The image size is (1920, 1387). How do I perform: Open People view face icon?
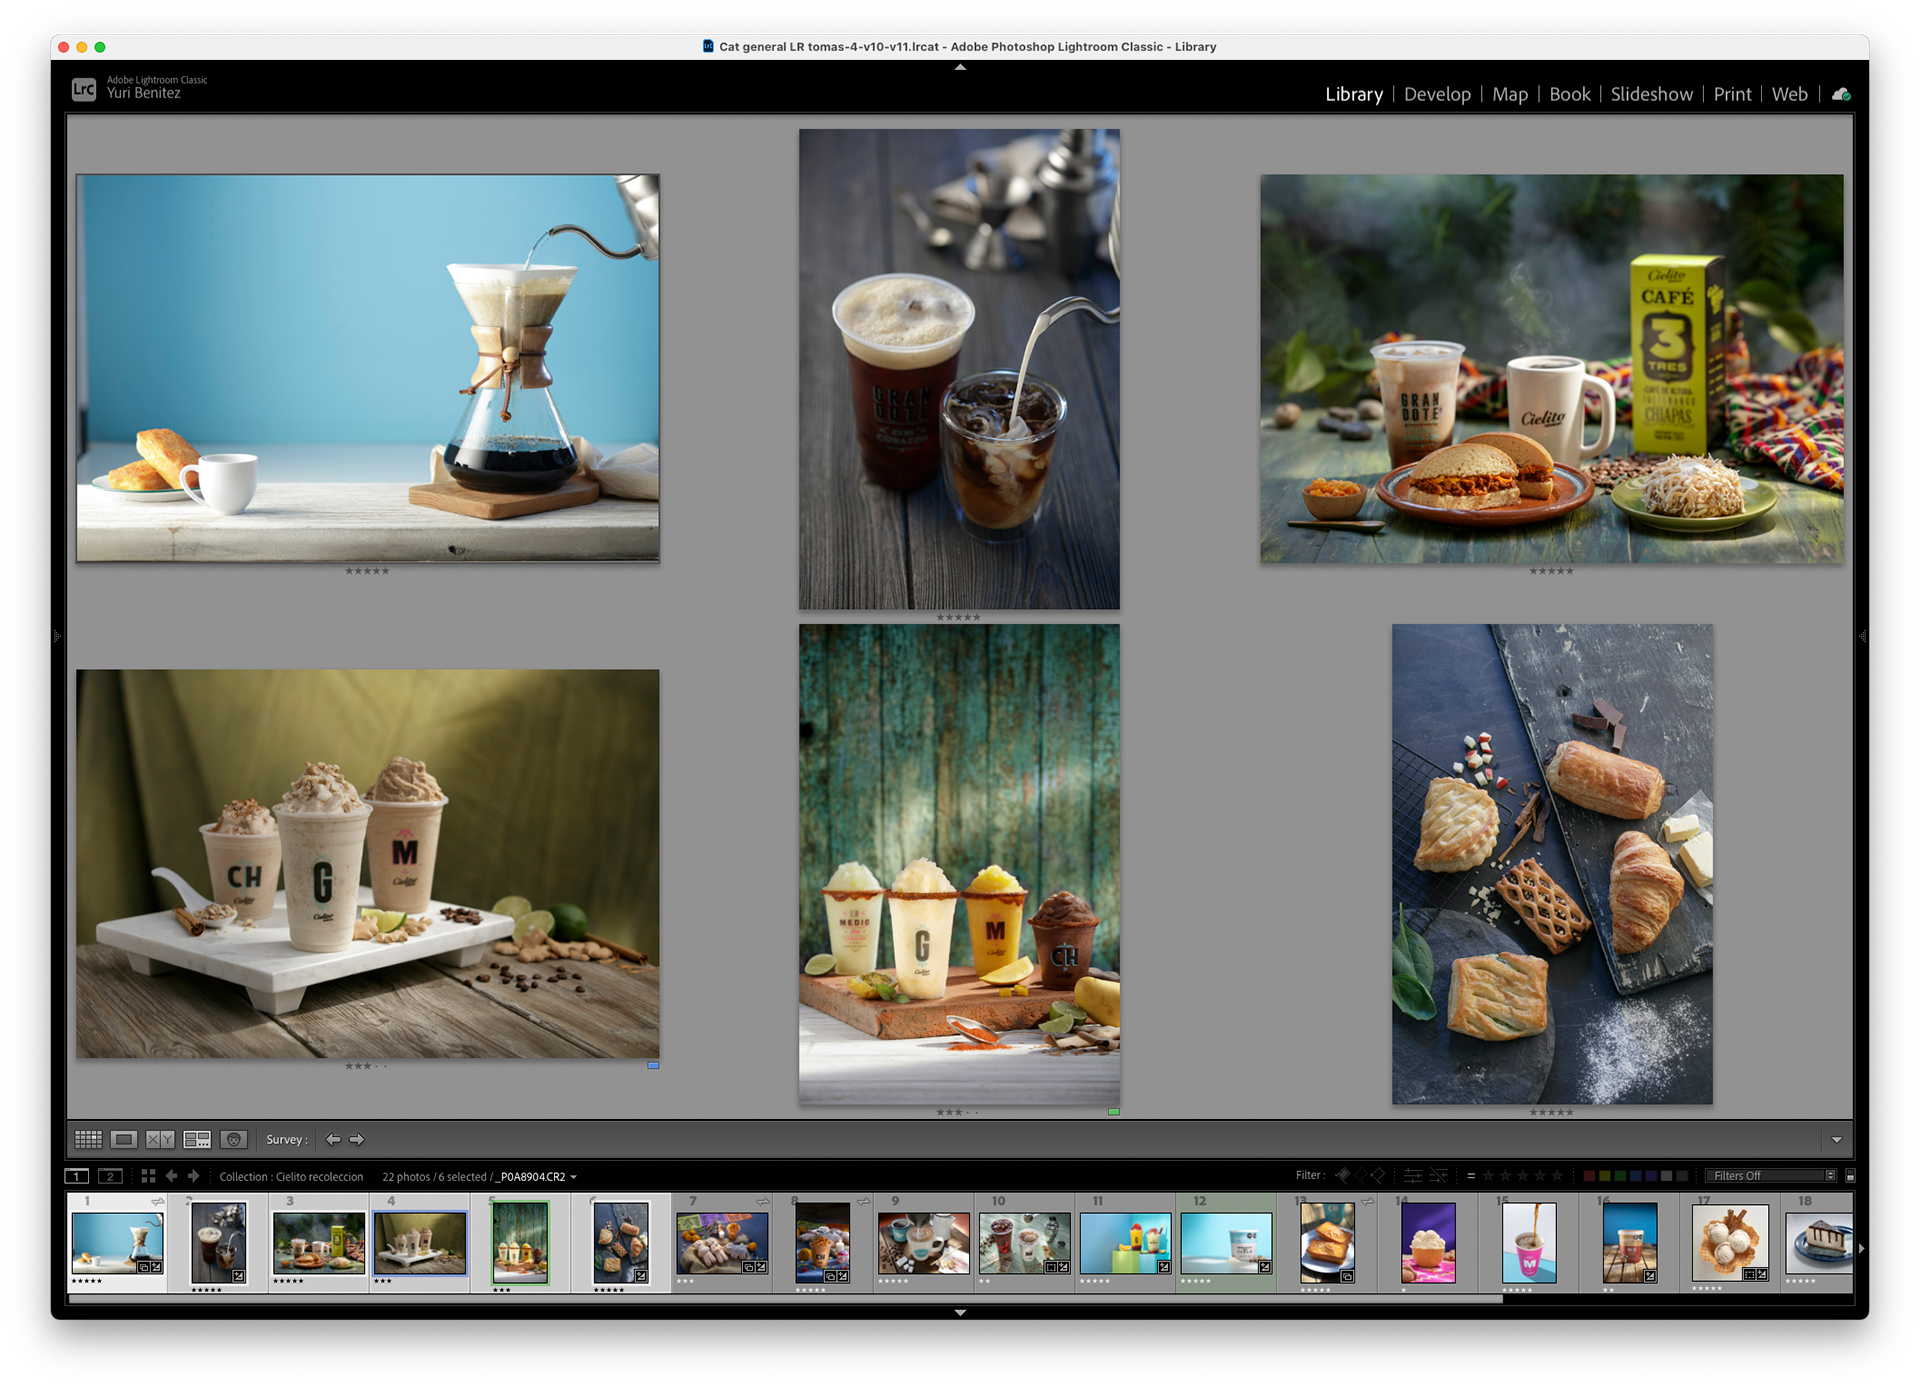(234, 1139)
